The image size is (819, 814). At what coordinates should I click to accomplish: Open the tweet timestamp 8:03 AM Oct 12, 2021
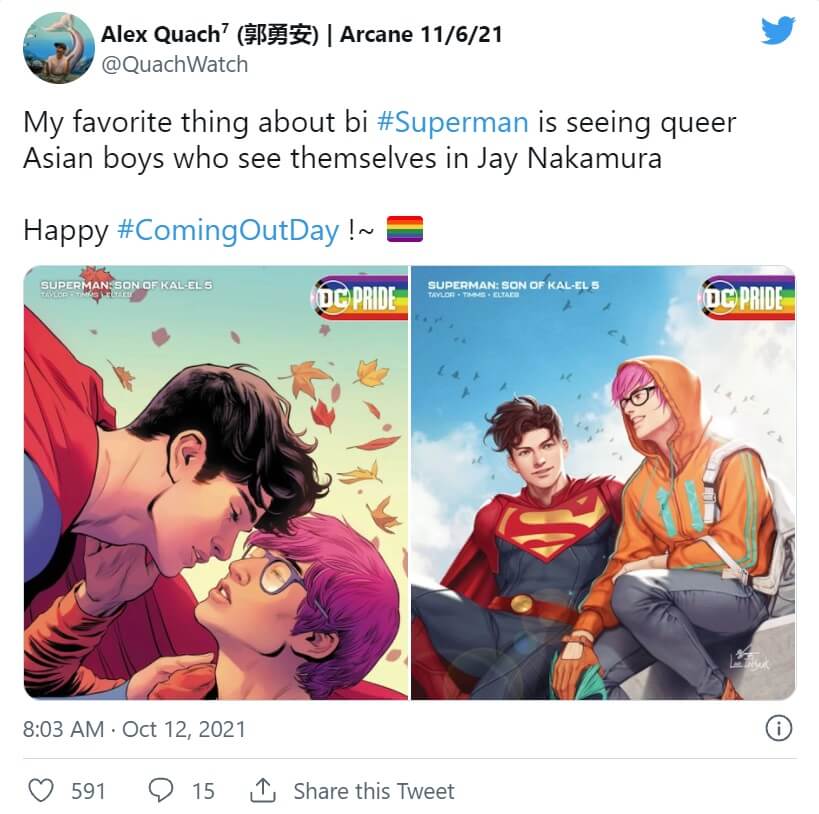pyautogui.click(x=134, y=729)
